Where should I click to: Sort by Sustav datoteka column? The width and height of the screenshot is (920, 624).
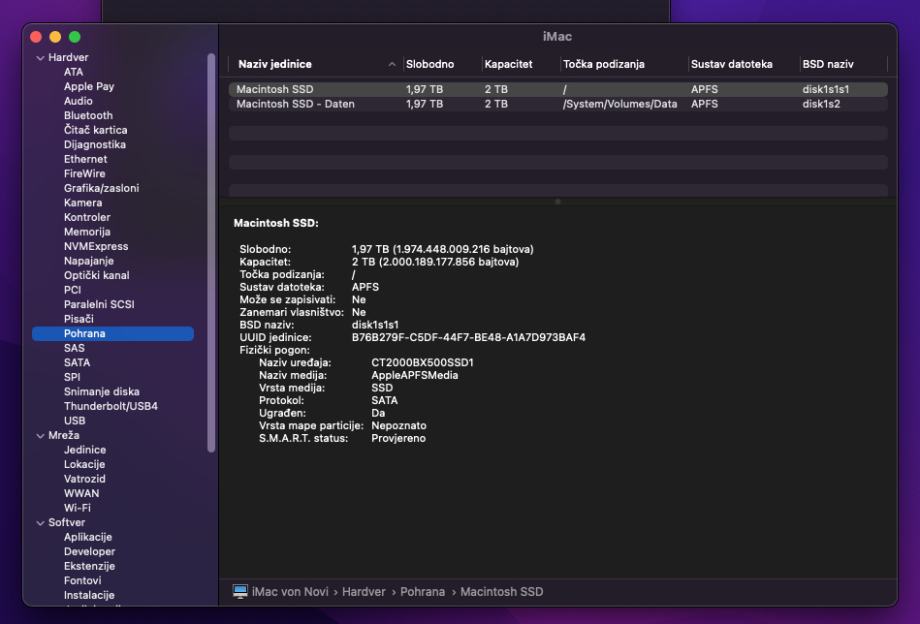pos(731,65)
